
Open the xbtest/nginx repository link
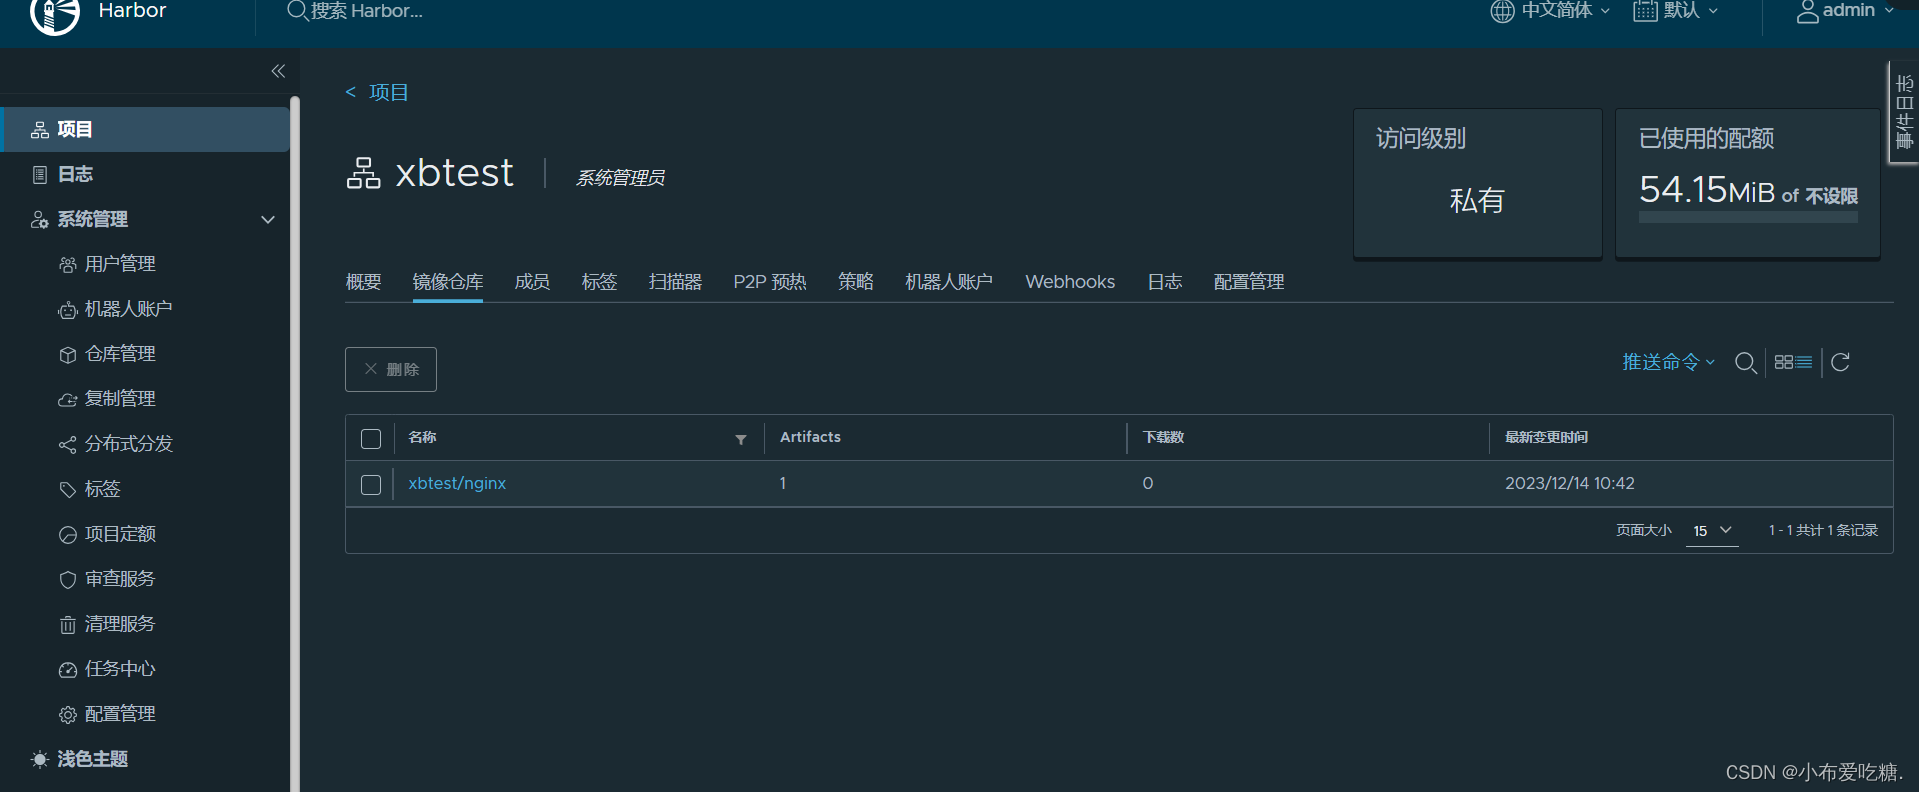click(x=457, y=483)
